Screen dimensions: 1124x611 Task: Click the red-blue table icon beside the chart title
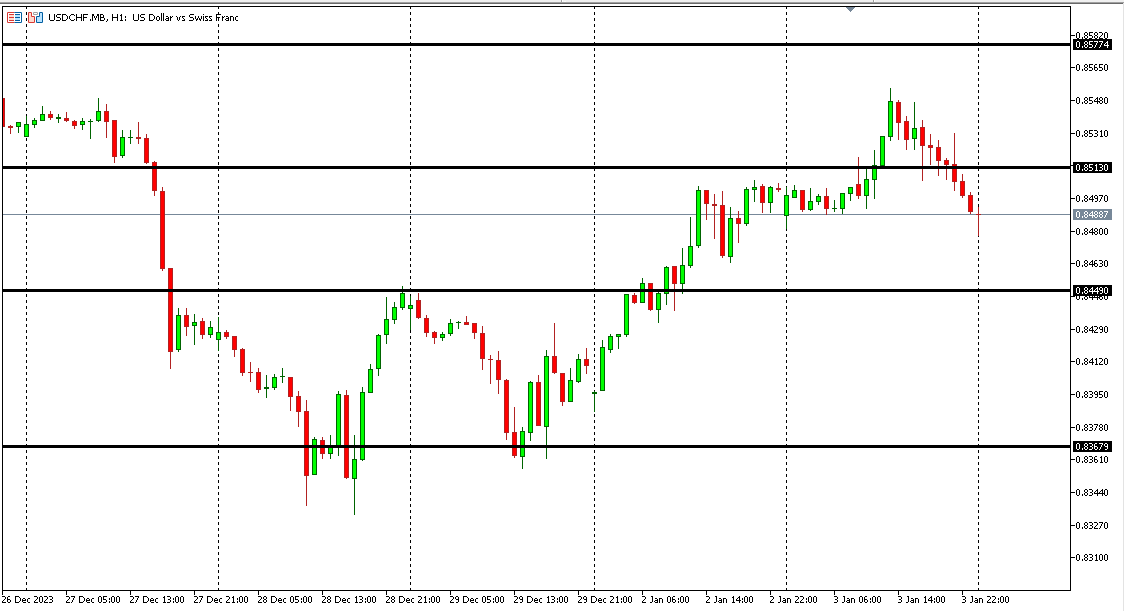click(x=14, y=17)
